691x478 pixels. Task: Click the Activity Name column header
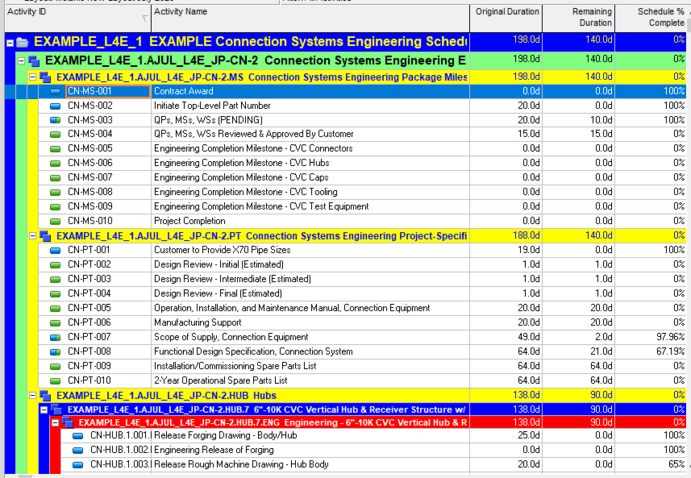click(310, 18)
